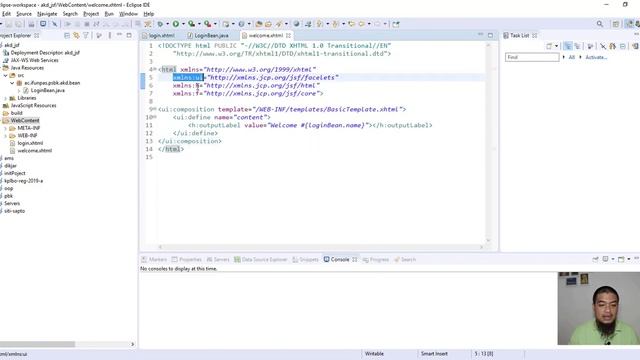Open the Run icon dropdown arrow
This screenshot has height=360, width=640.
point(183,24)
